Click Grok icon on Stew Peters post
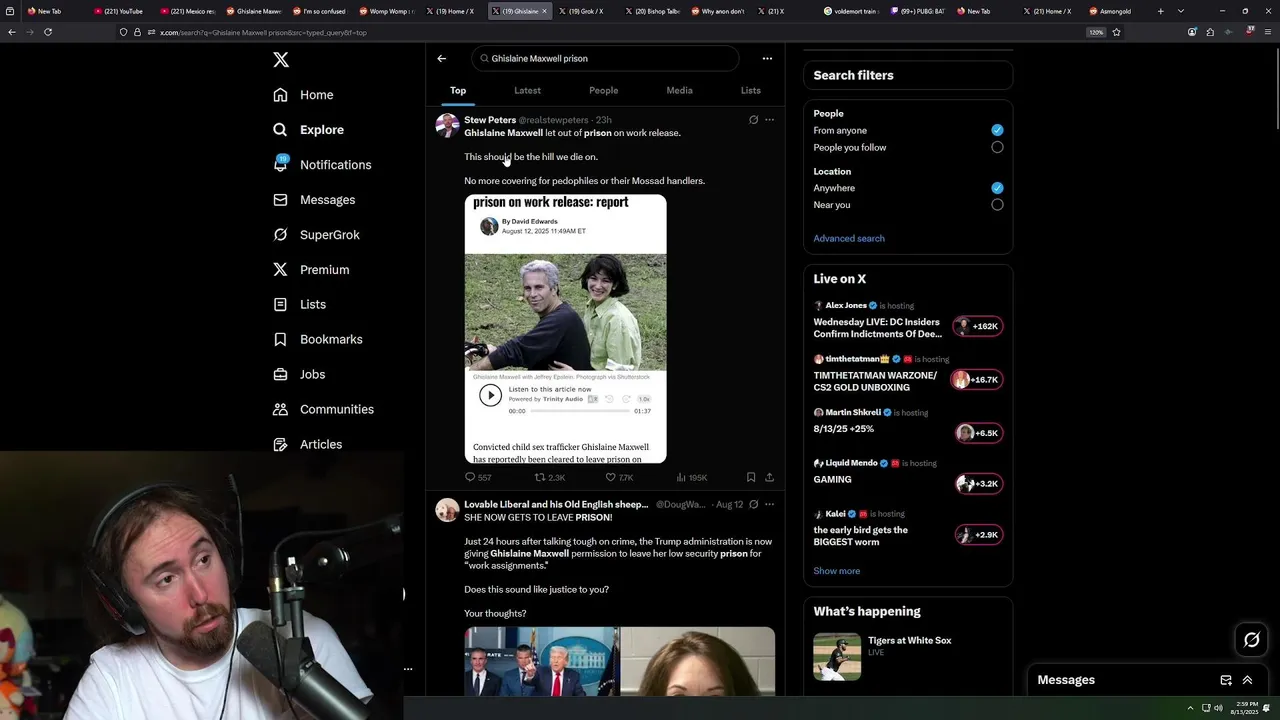The width and height of the screenshot is (1280, 720). click(x=753, y=120)
